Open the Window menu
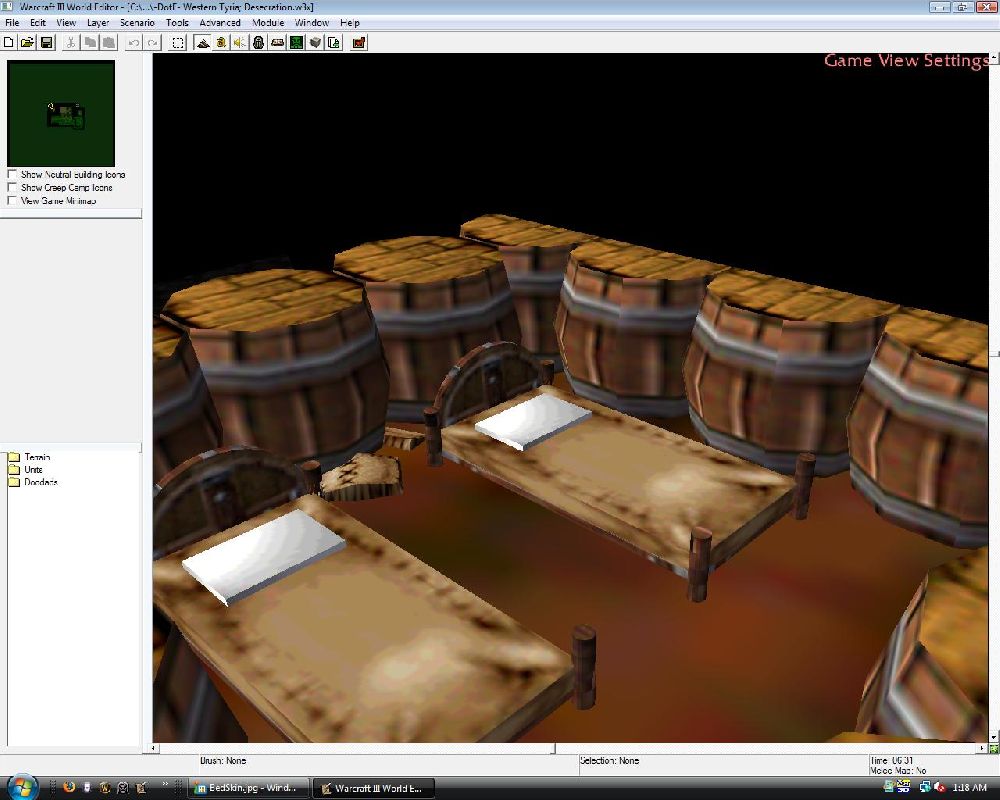Image resolution: width=1000 pixels, height=800 pixels. click(x=312, y=23)
